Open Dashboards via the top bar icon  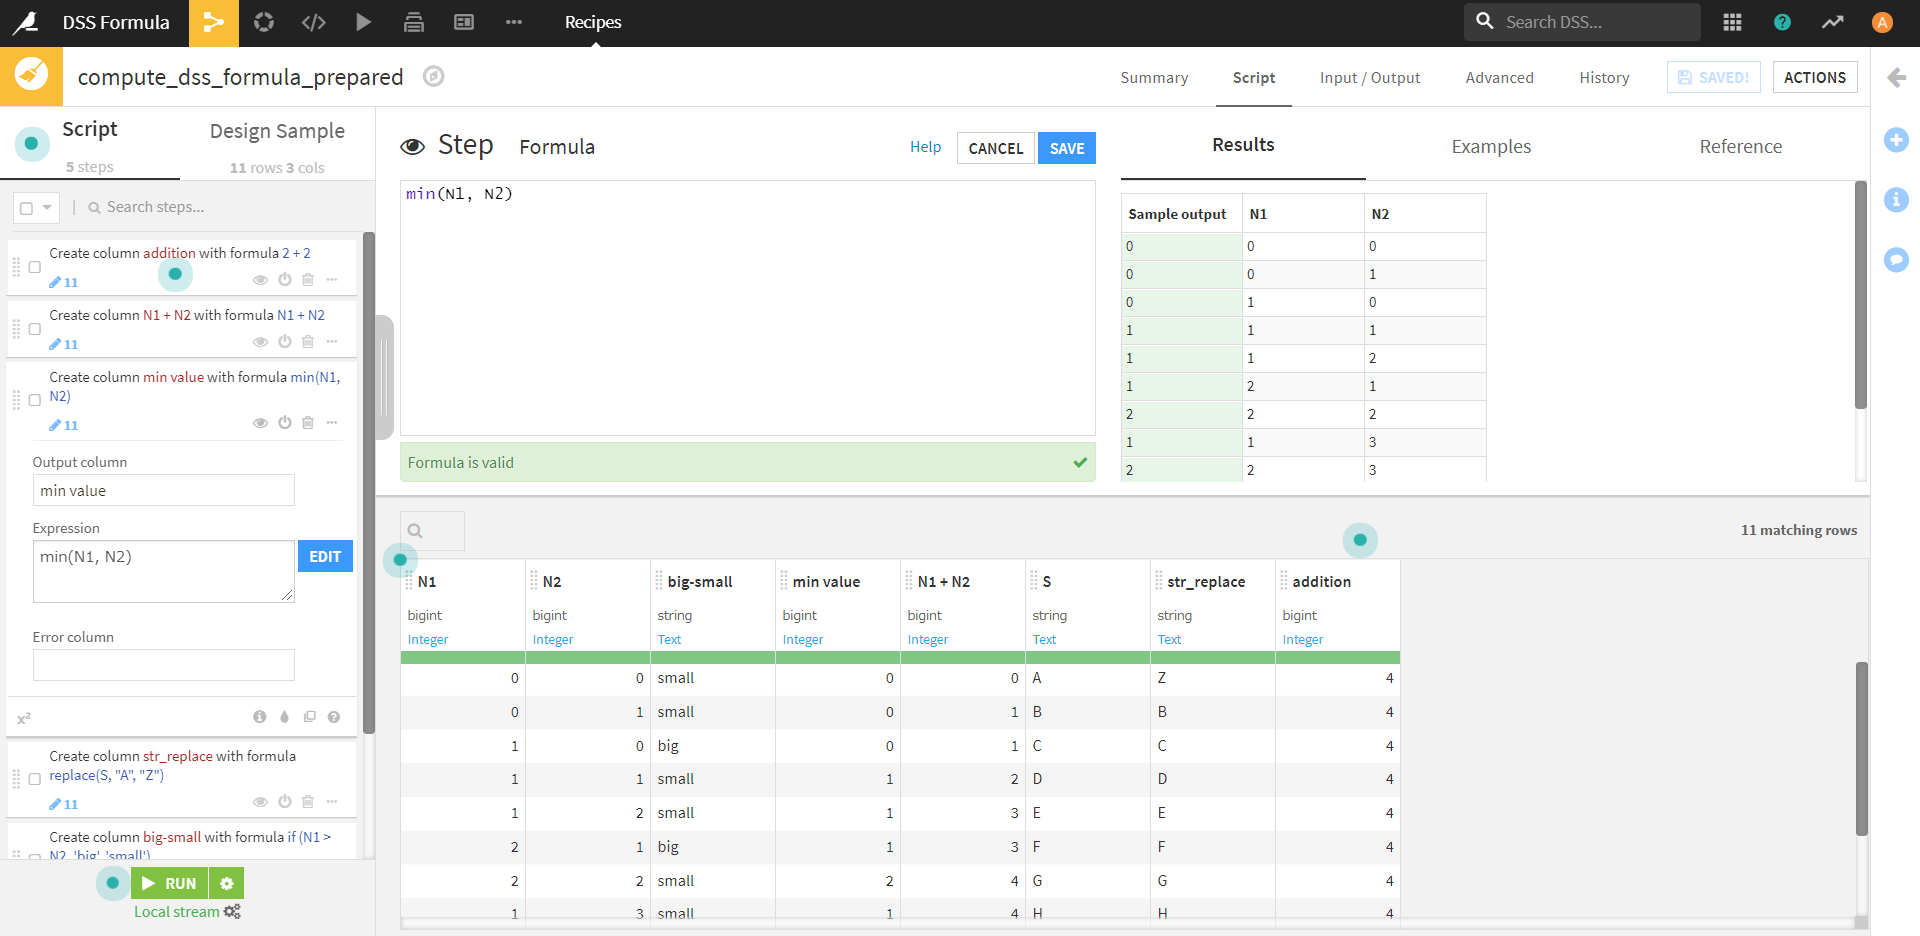tap(463, 22)
